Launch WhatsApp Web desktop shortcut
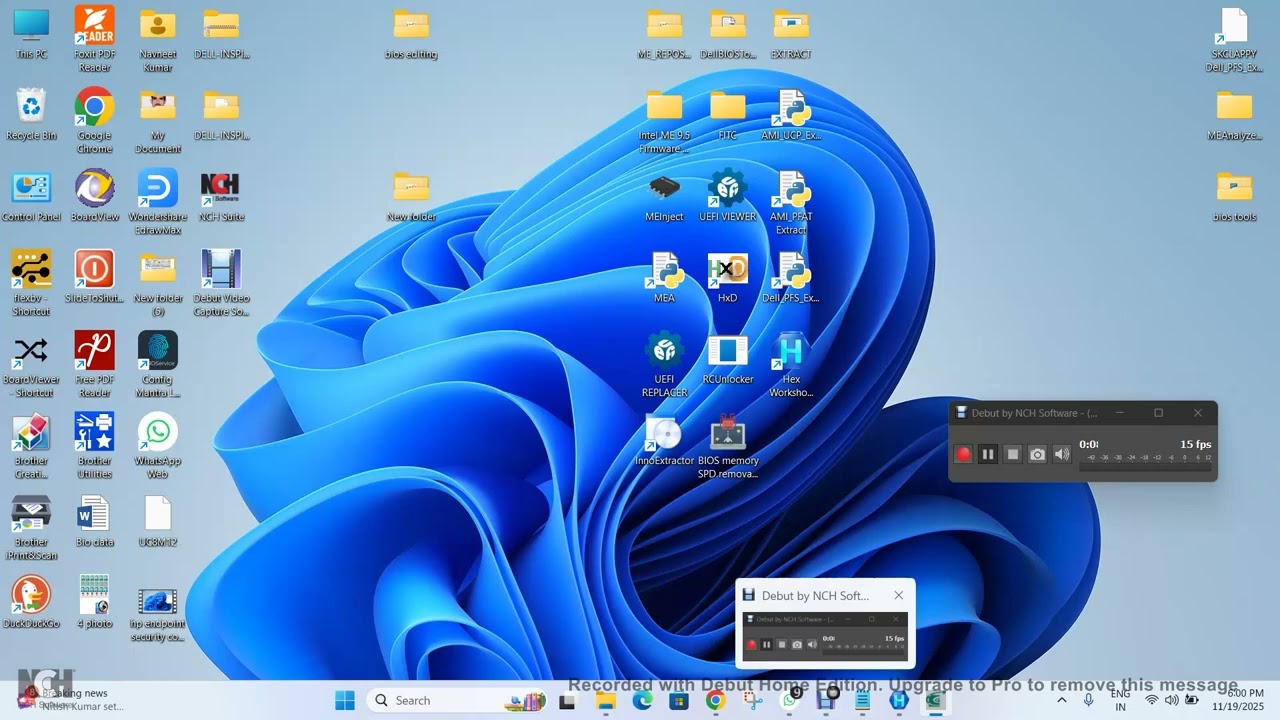Screen dimensions: 1280x720 click(158, 445)
